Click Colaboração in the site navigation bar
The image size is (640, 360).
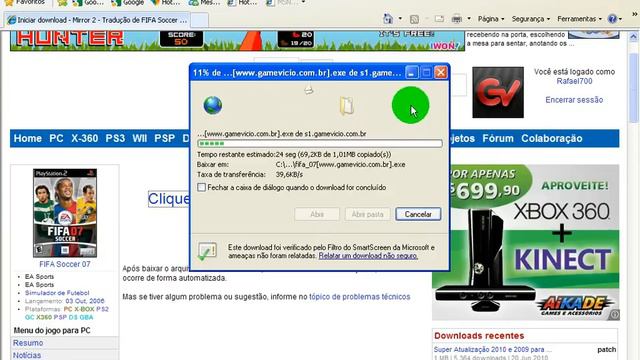tap(551, 138)
